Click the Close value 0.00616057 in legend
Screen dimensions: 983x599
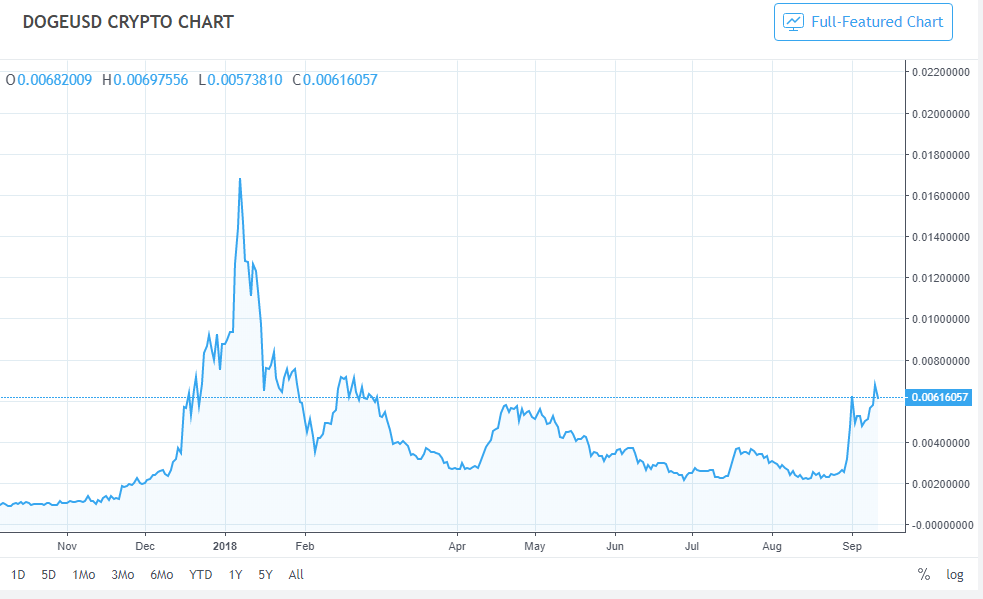point(340,80)
